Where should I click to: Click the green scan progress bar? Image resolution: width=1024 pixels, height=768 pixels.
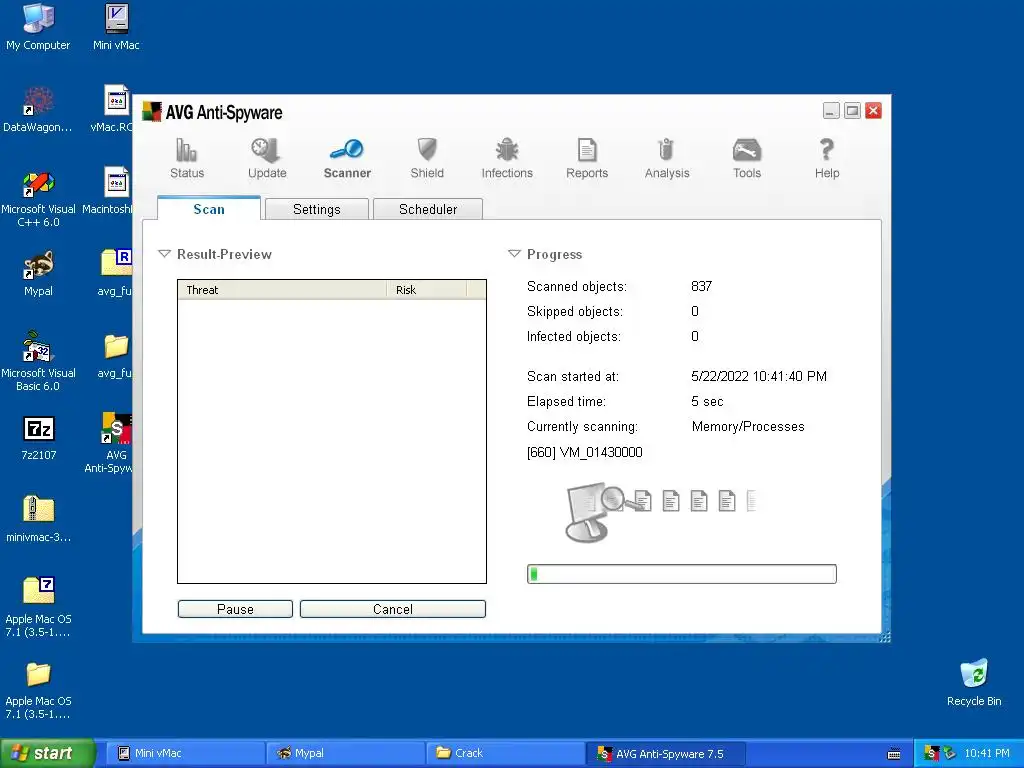(x=682, y=574)
